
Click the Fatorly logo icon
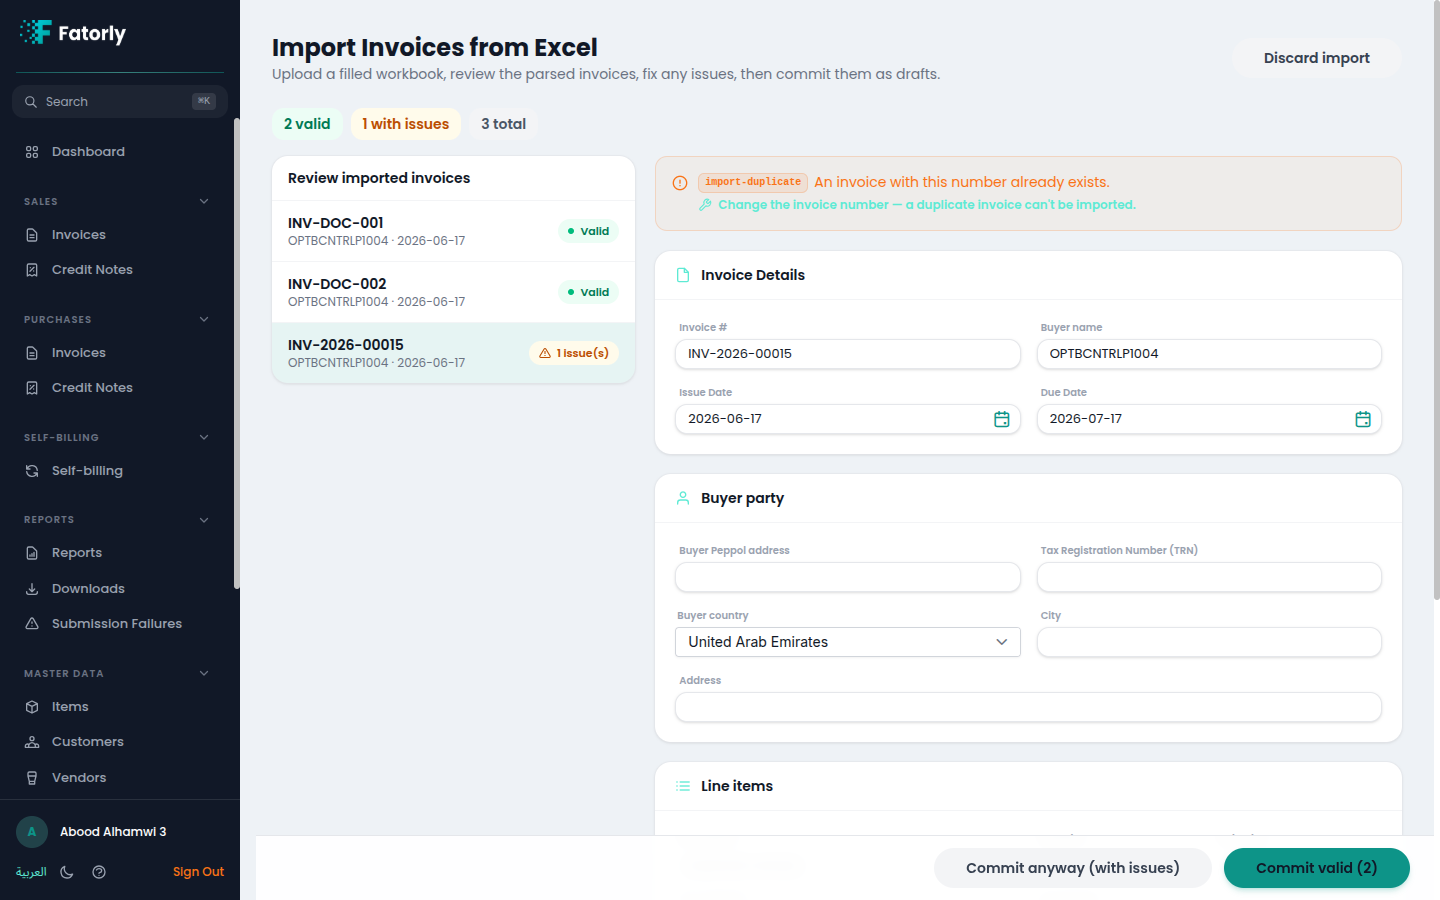coord(35,32)
